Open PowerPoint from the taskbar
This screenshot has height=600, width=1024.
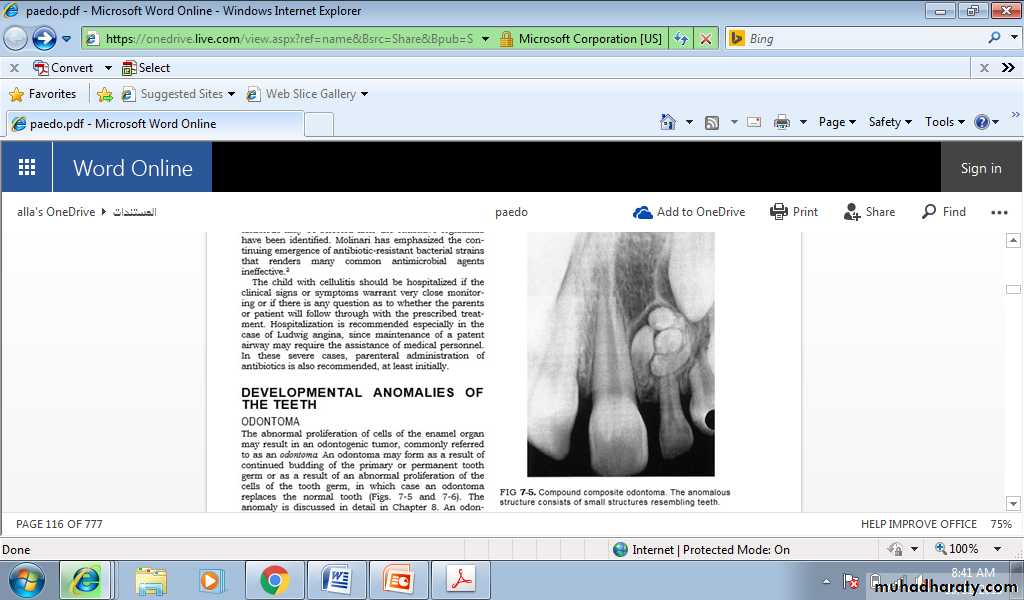click(398, 579)
